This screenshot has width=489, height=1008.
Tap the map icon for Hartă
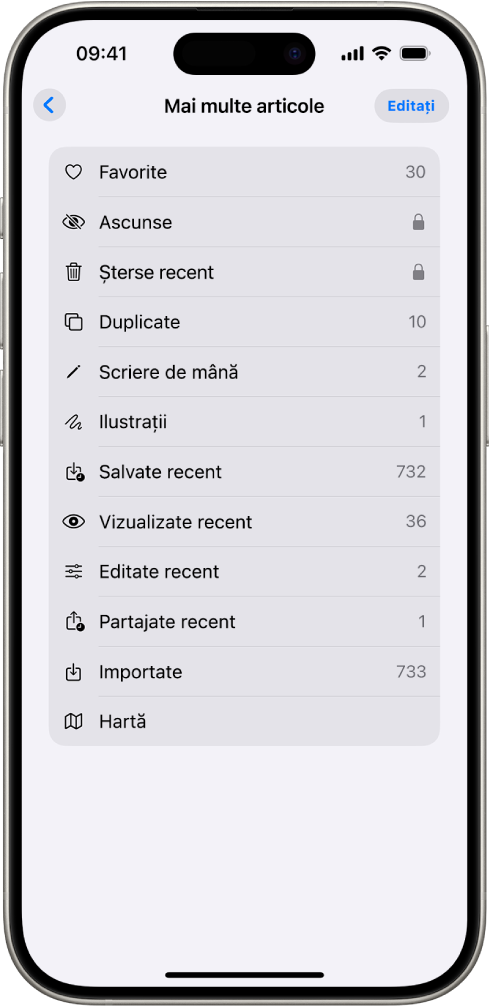point(74,722)
